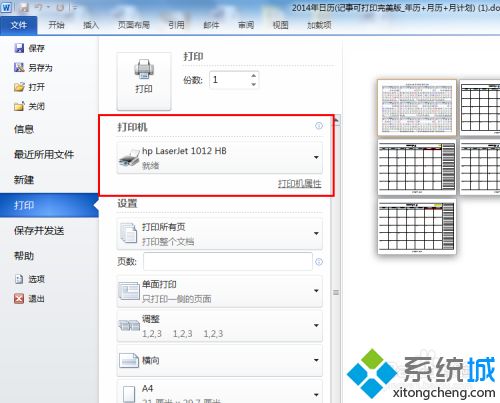This screenshot has height=403, width=500.
Task: Open the 文件 tab
Action: point(19,25)
